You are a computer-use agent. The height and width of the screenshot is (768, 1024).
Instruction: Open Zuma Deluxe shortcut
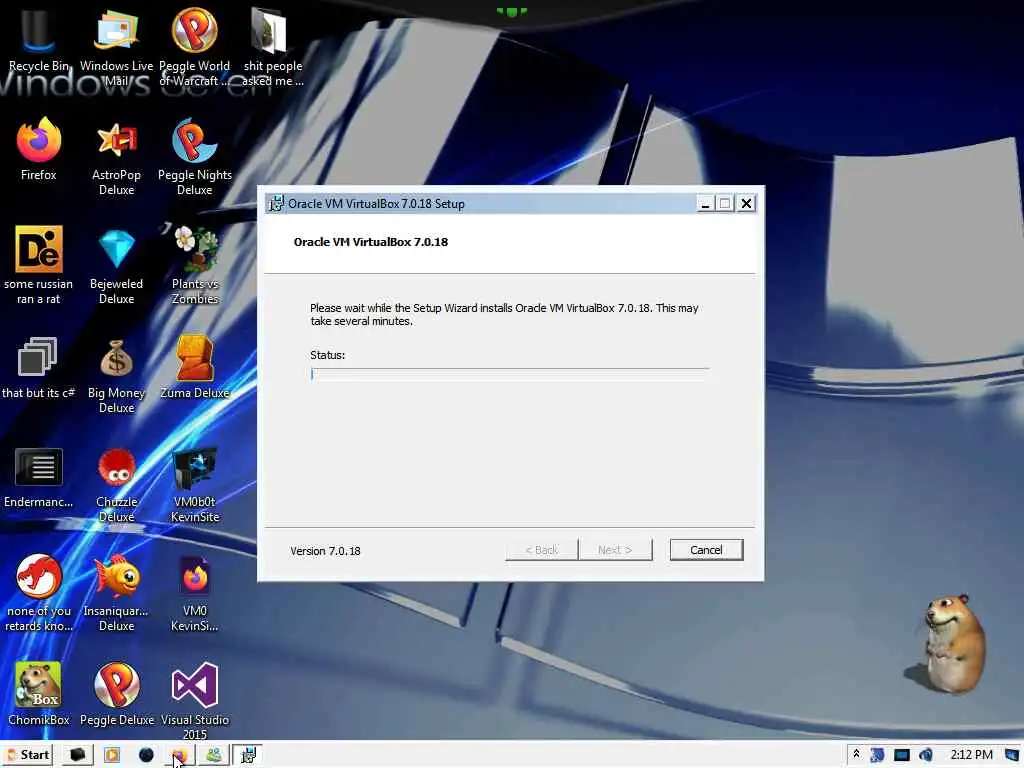pyautogui.click(x=195, y=367)
